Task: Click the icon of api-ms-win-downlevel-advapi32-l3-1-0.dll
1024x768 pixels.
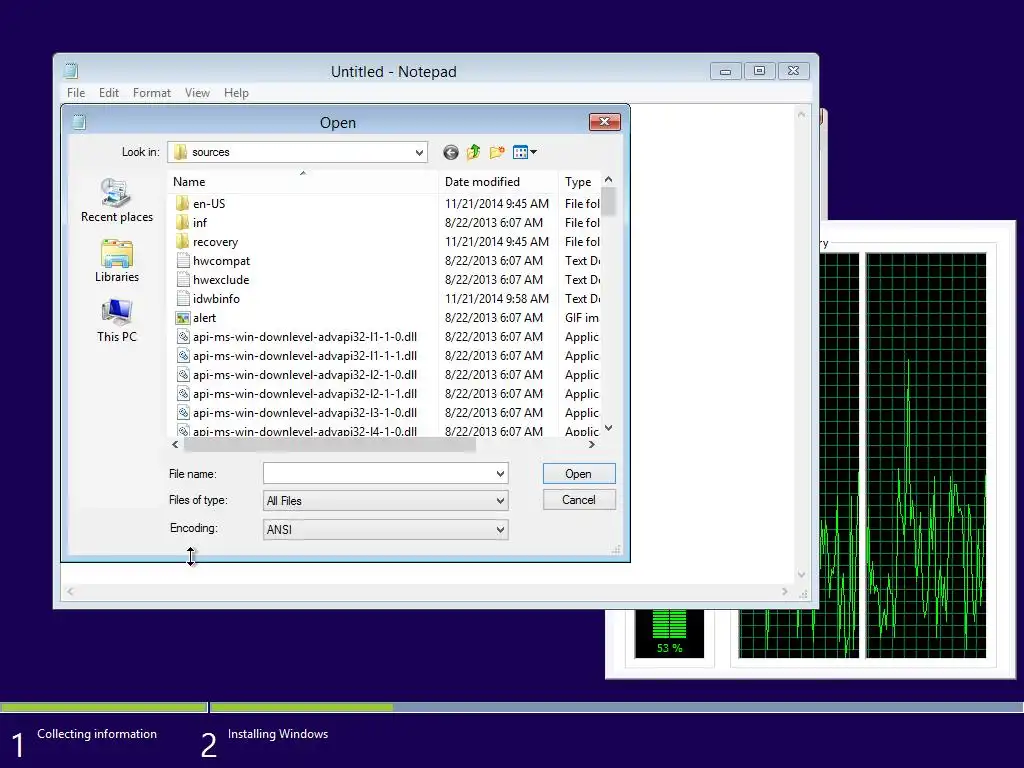Action: click(x=183, y=413)
